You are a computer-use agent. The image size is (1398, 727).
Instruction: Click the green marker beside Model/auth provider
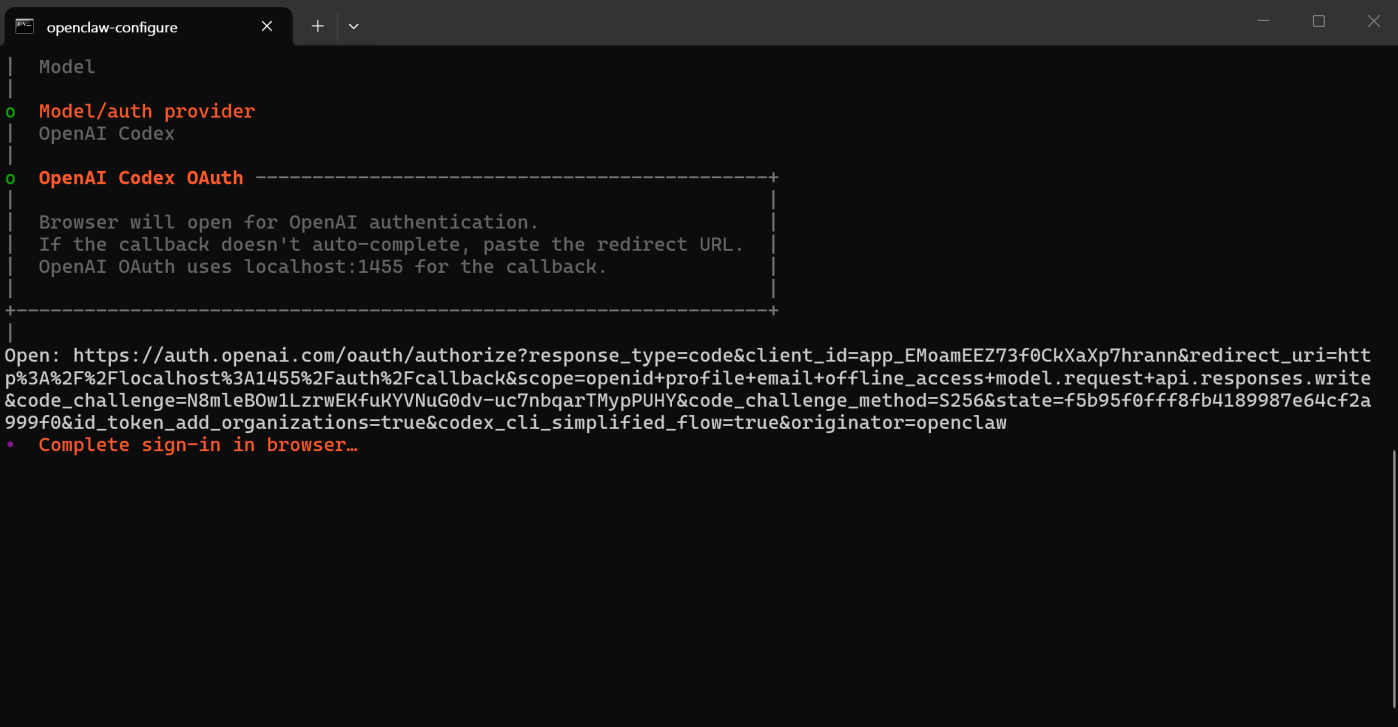[x=10, y=112]
